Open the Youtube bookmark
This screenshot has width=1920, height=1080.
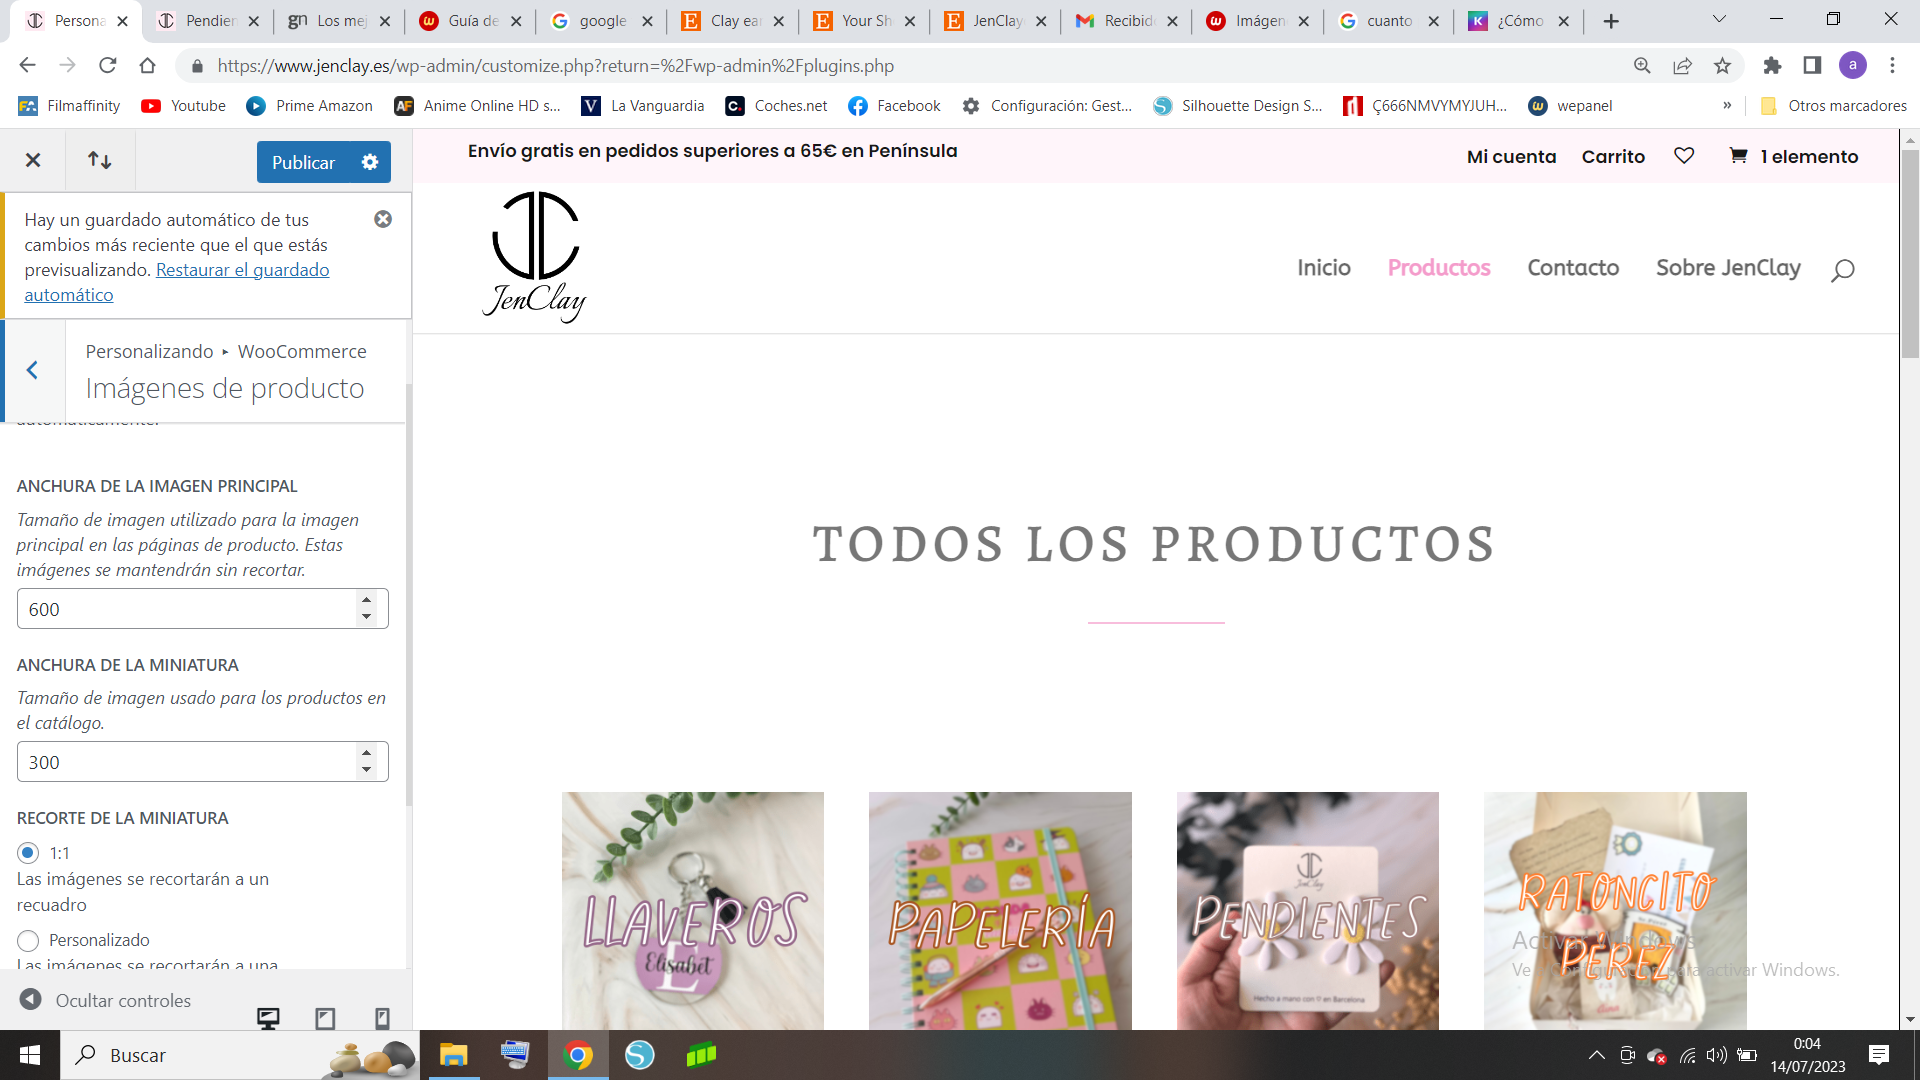(x=184, y=106)
